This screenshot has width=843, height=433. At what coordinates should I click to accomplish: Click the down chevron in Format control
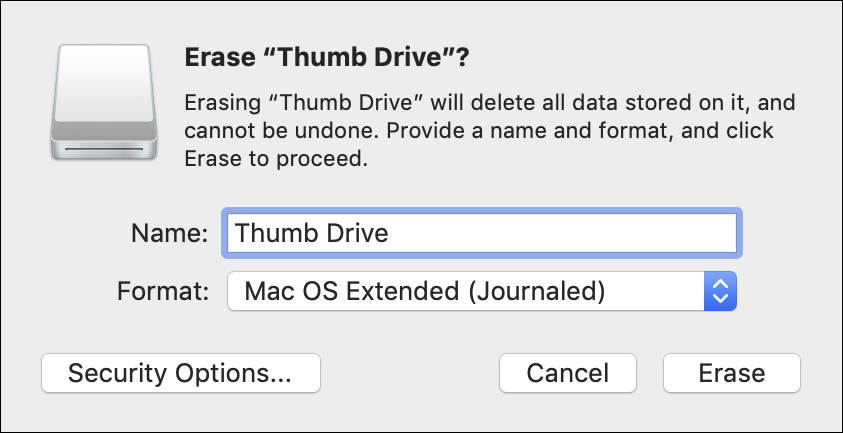(720, 298)
